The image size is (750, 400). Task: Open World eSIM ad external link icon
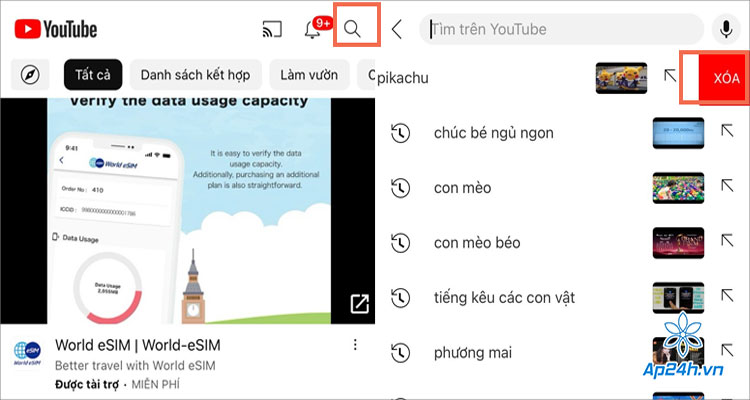coord(360,304)
